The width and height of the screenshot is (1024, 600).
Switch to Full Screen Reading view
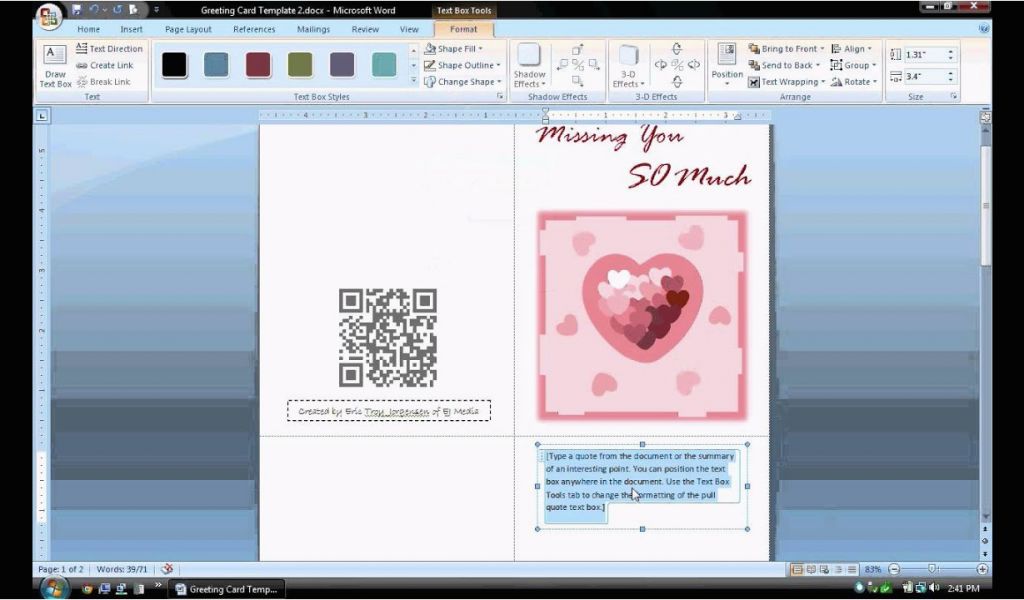811,569
